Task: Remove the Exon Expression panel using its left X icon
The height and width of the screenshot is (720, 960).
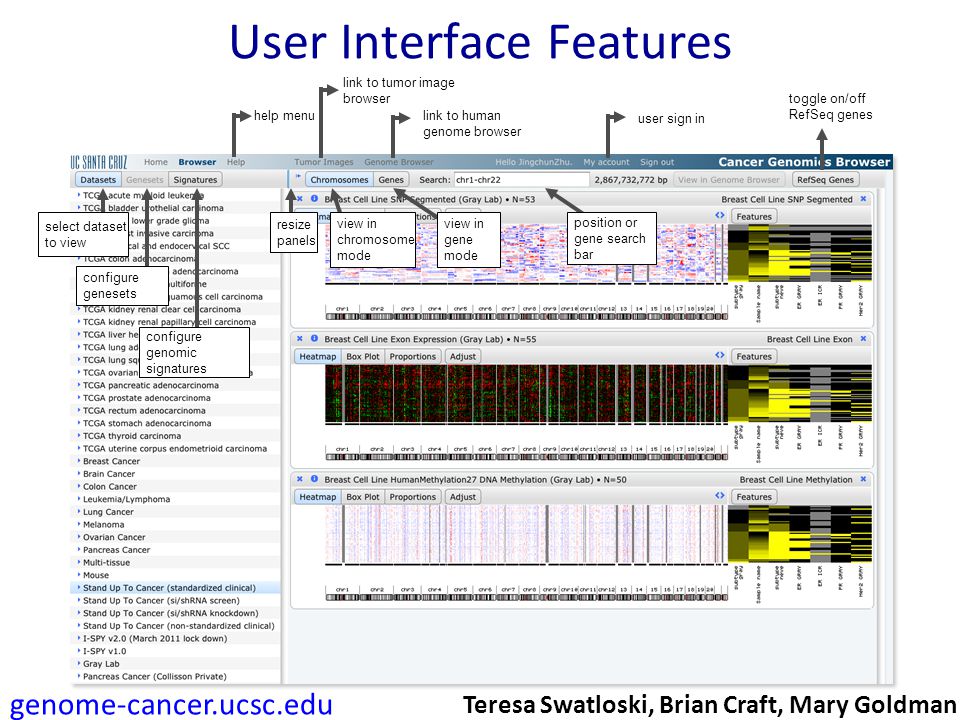Action: point(299,339)
